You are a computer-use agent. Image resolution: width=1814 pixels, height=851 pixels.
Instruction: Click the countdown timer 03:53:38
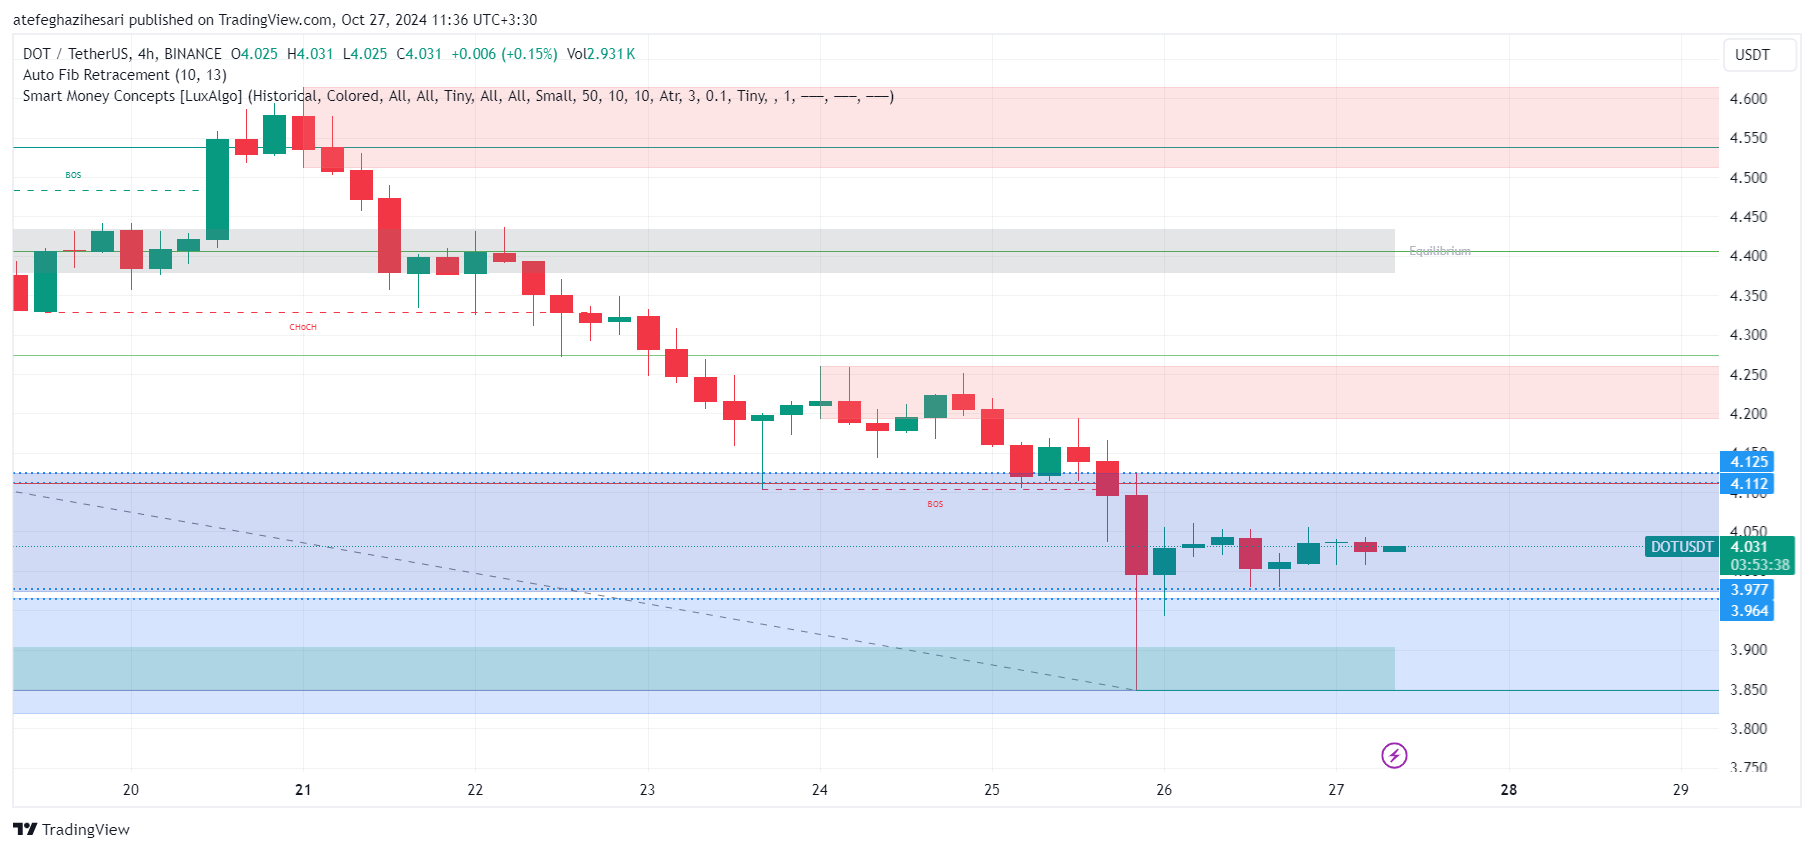[x=1759, y=565]
